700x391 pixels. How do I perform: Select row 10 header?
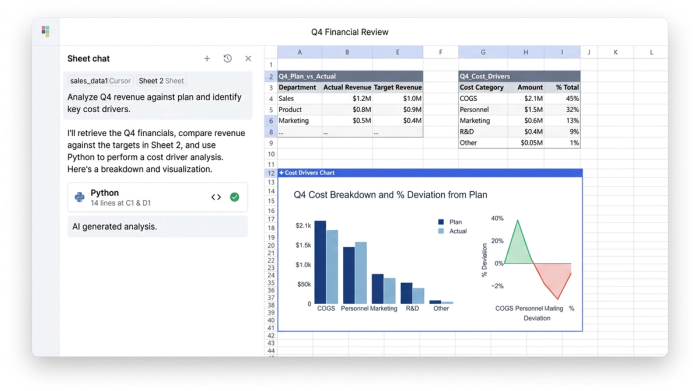tap(271, 154)
